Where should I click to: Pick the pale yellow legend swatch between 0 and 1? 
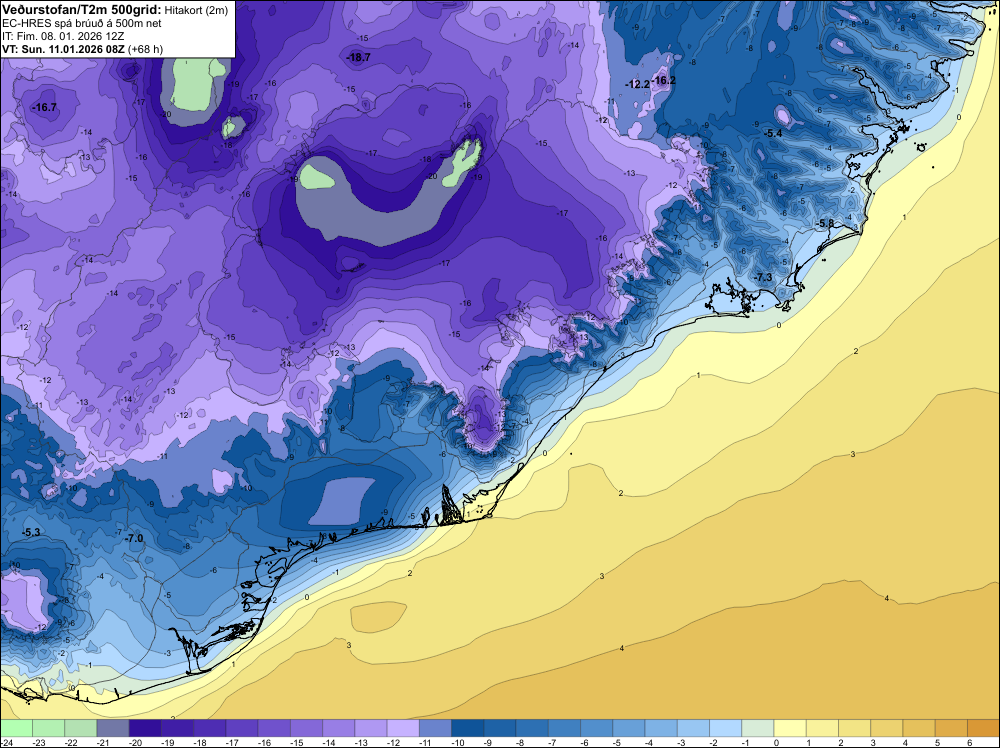click(x=790, y=728)
